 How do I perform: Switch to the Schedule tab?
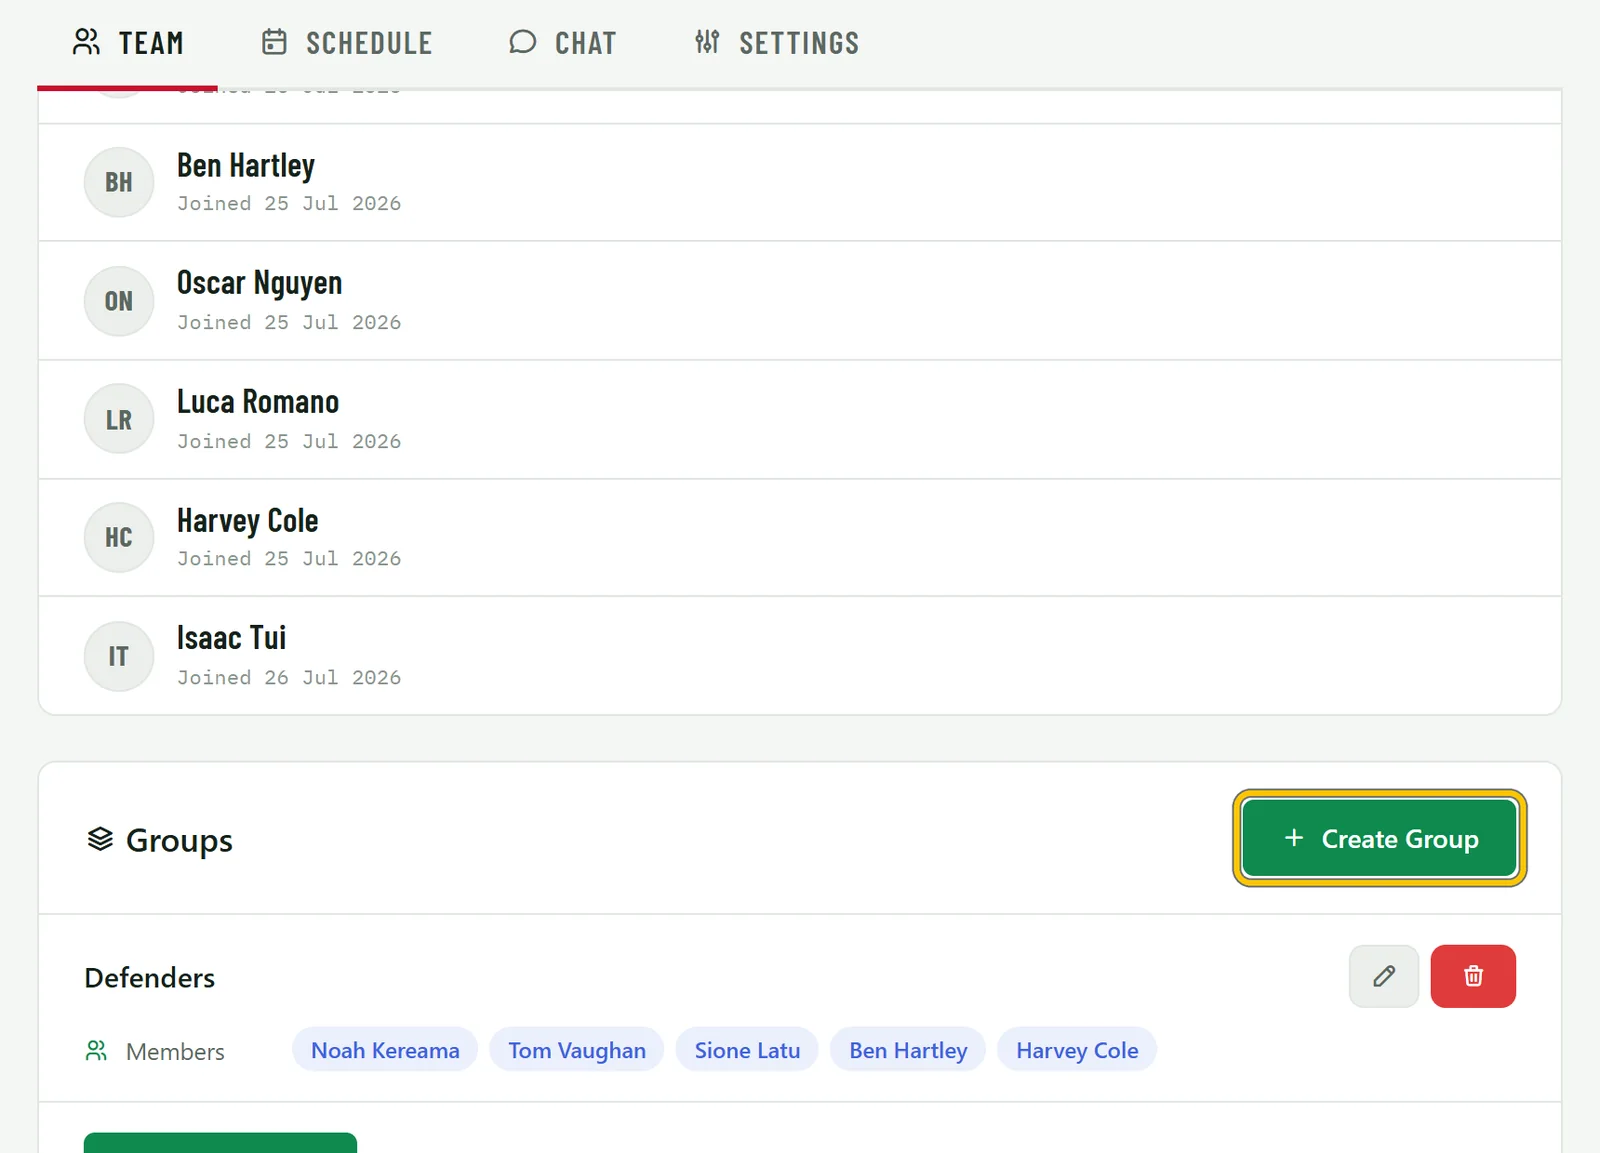tap(346, 43)
